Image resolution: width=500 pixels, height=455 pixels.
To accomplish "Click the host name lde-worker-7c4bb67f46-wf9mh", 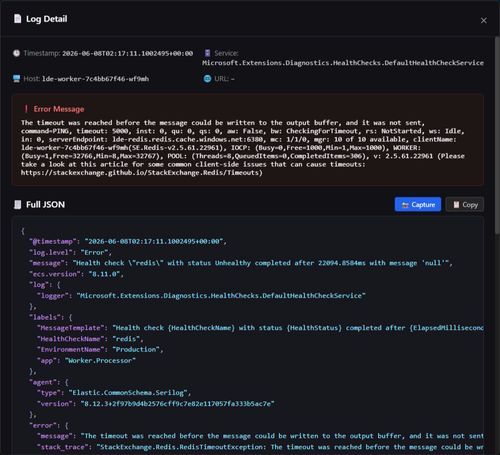I will click(x=95, y=79).
